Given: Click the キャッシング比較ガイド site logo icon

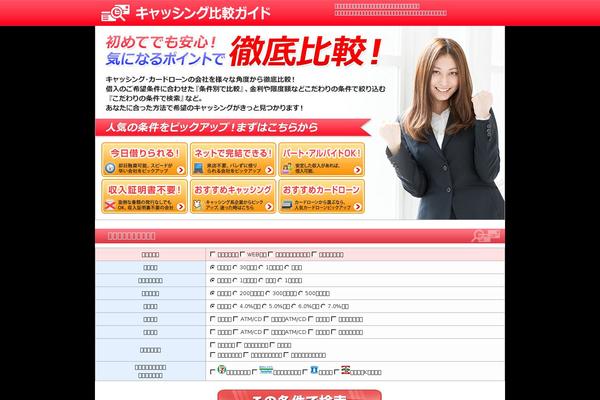Looking at the screenshot, I should point(115,13).
